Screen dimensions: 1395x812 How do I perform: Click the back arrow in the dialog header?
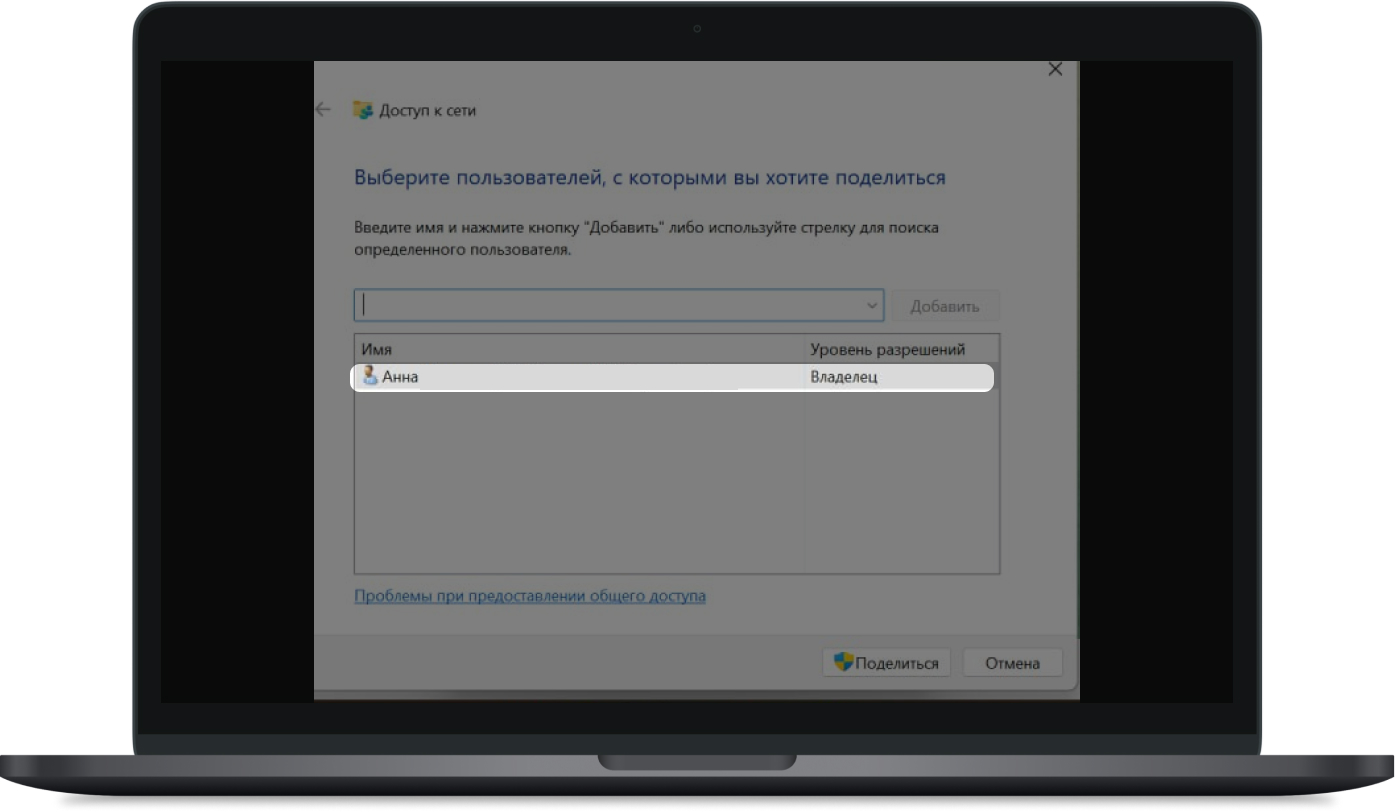323,110
